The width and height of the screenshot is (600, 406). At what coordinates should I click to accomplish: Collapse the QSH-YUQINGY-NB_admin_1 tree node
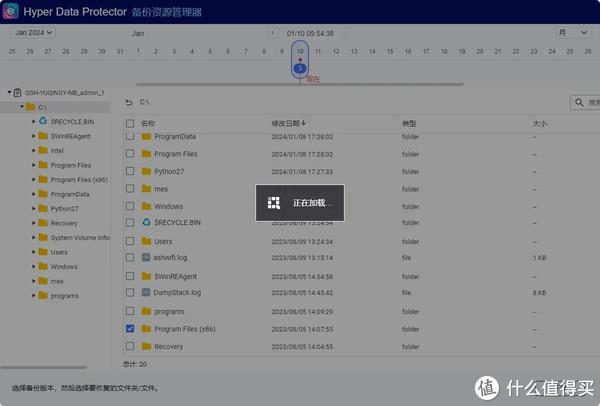click(9, 92)
